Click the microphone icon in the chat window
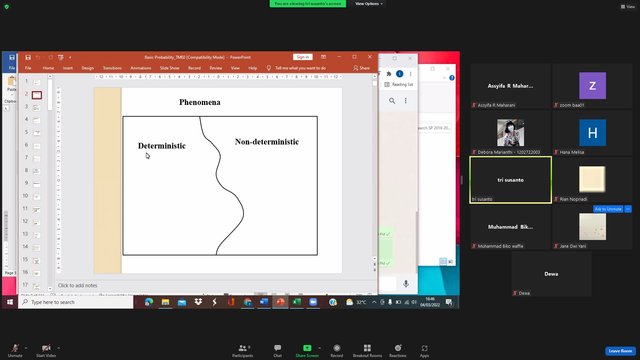Image resolution: width=640 pixels, height=360 pixels. coord(406,284)
